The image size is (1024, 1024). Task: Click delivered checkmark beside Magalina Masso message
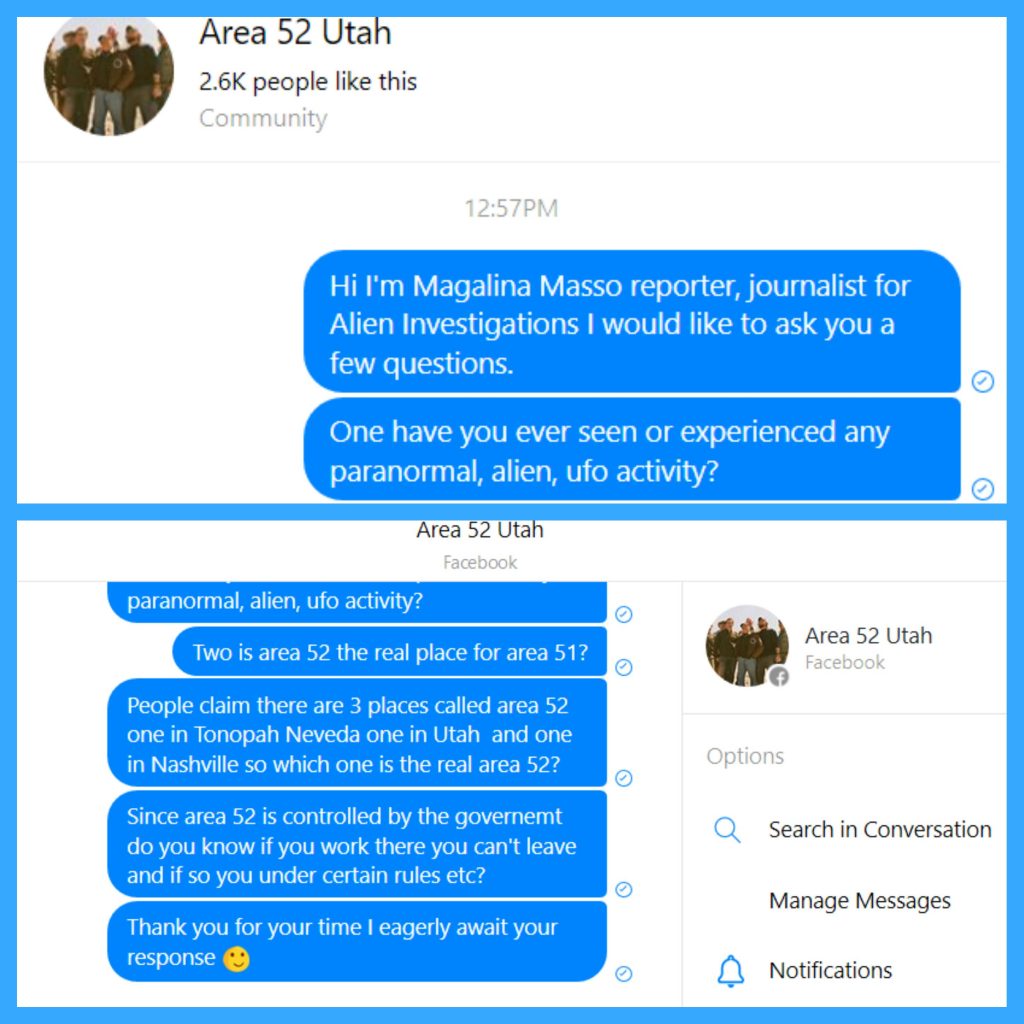click(982, 381)
